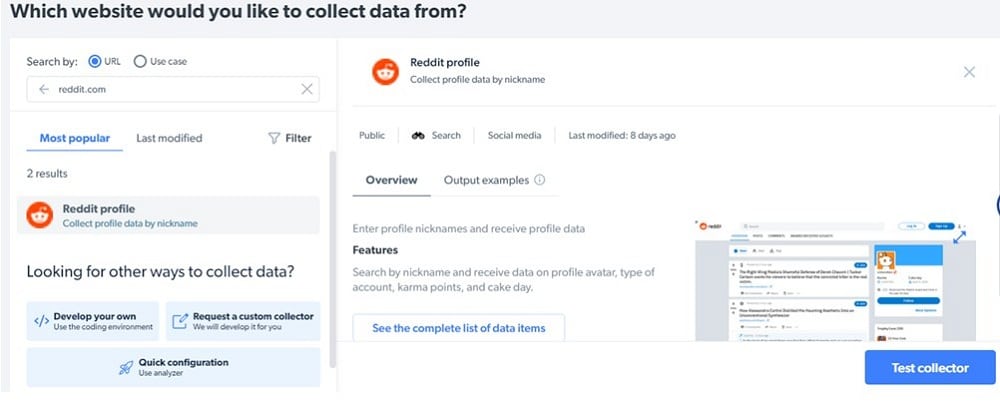Click the Reddit logo in results list
This screenshot has width=1000, height=401.
(40, 215)
